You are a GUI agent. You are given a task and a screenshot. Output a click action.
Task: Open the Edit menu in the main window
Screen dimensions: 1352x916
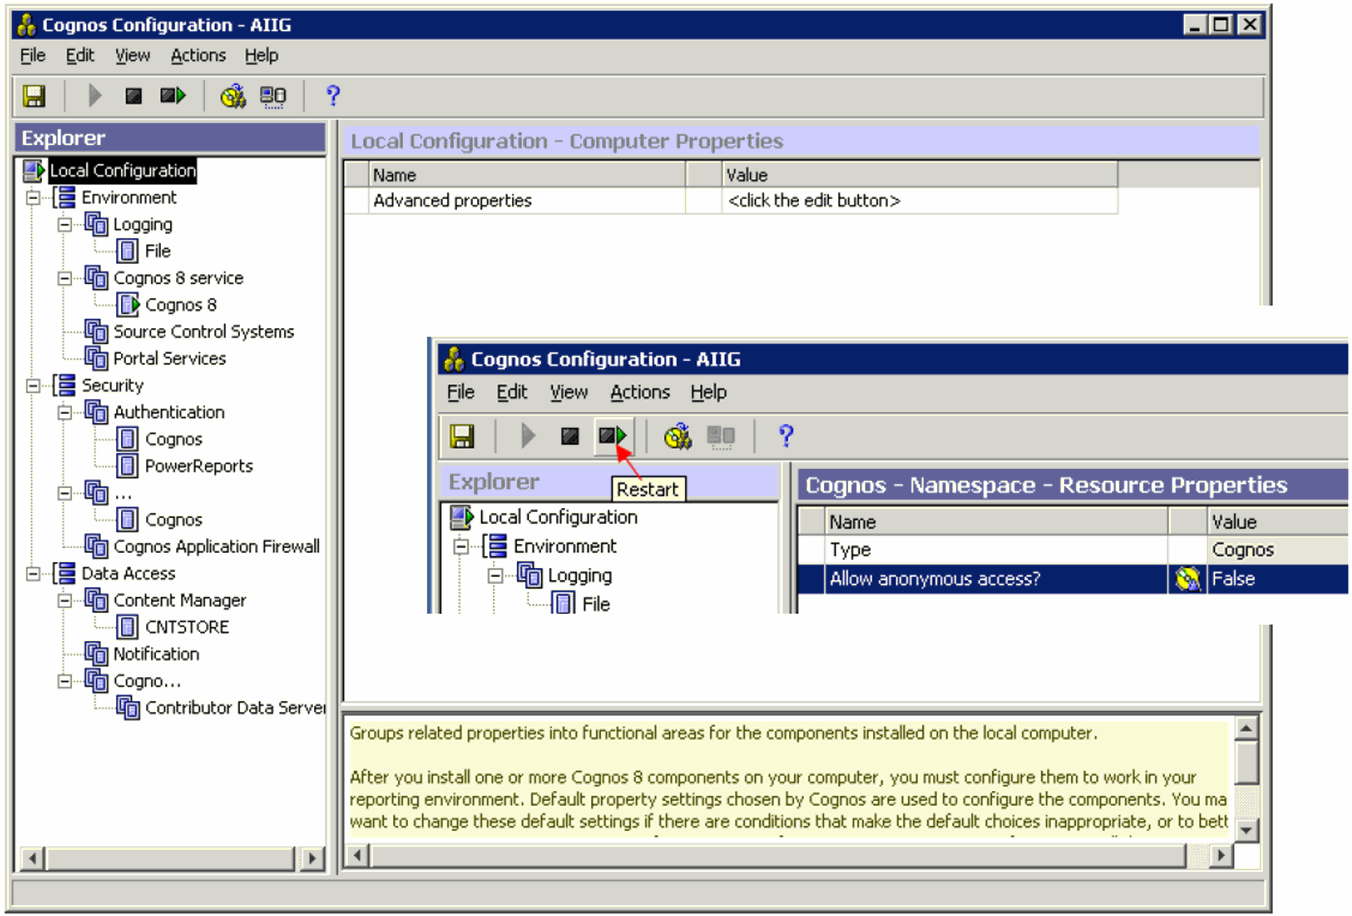coord(80,56)
